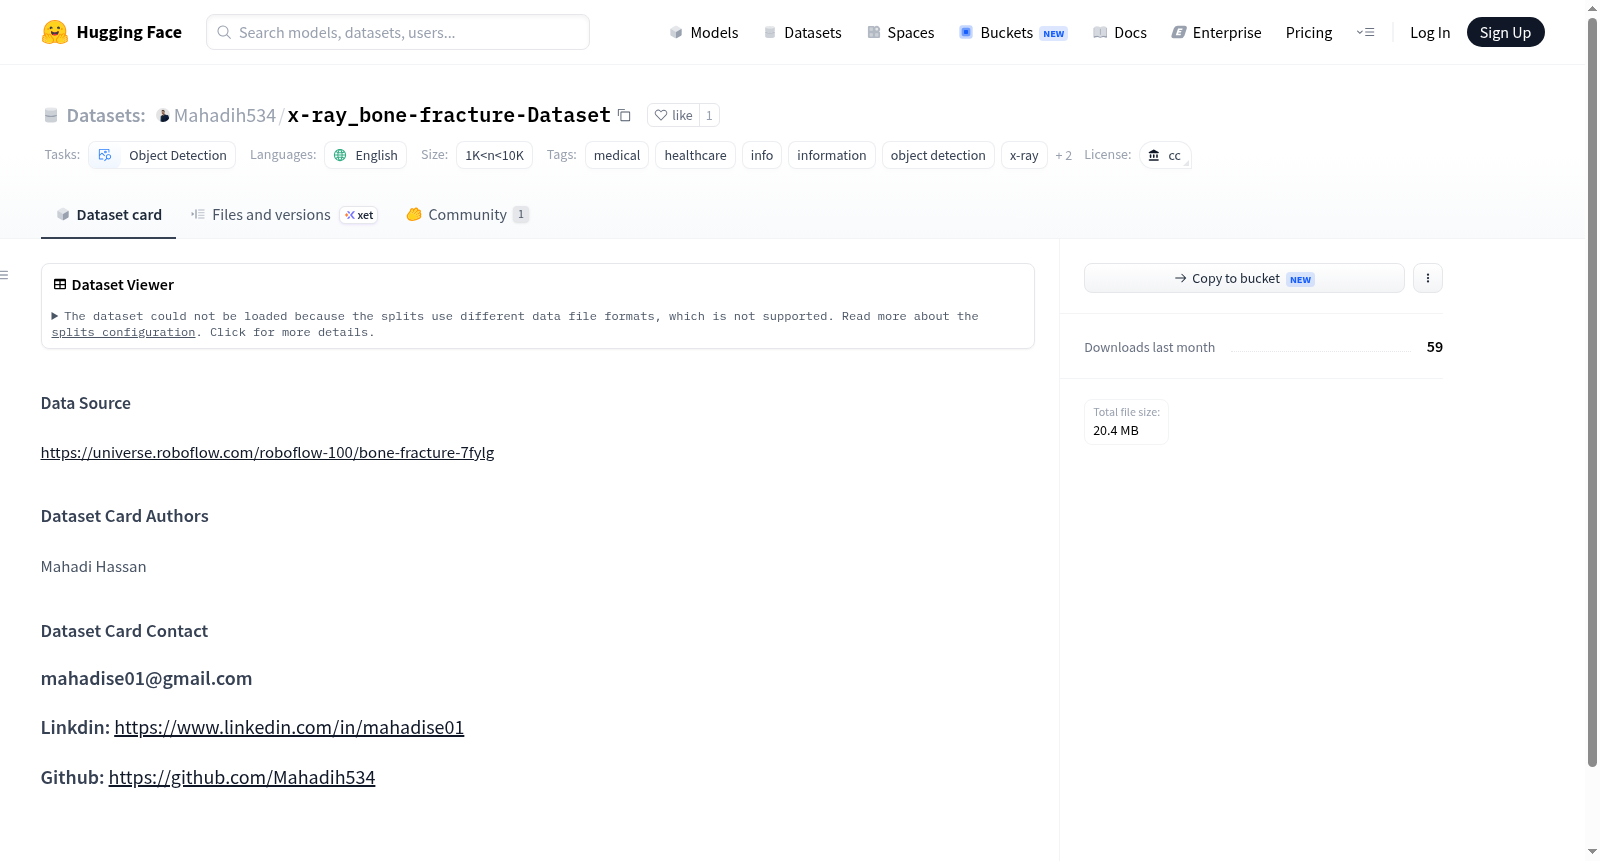This screenshot has width=1600, height=861.
Task: Click the English language tag
Action: [365, 155]
